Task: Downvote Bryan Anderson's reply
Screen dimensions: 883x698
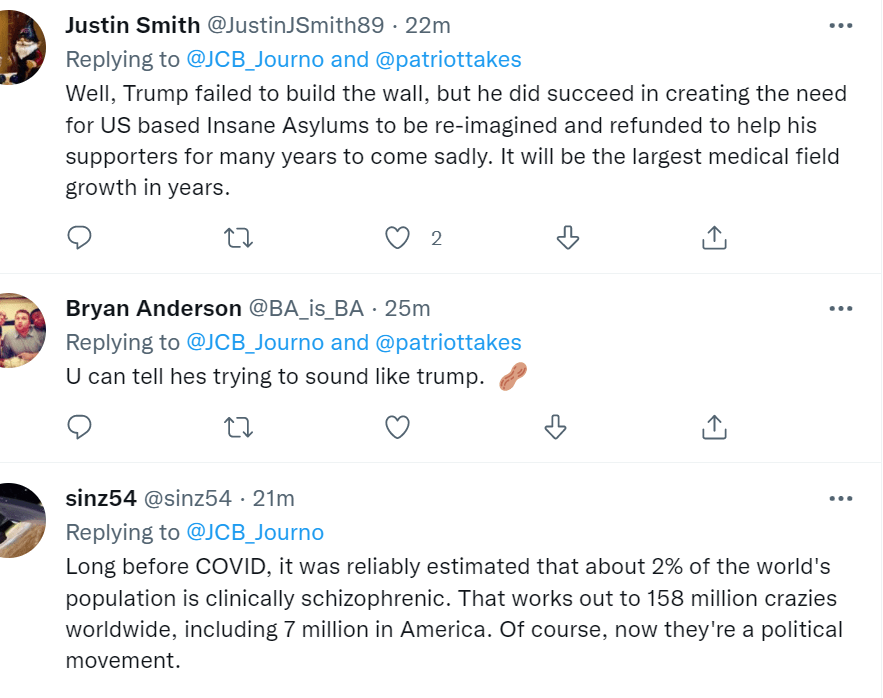Action: pos(555,427)
